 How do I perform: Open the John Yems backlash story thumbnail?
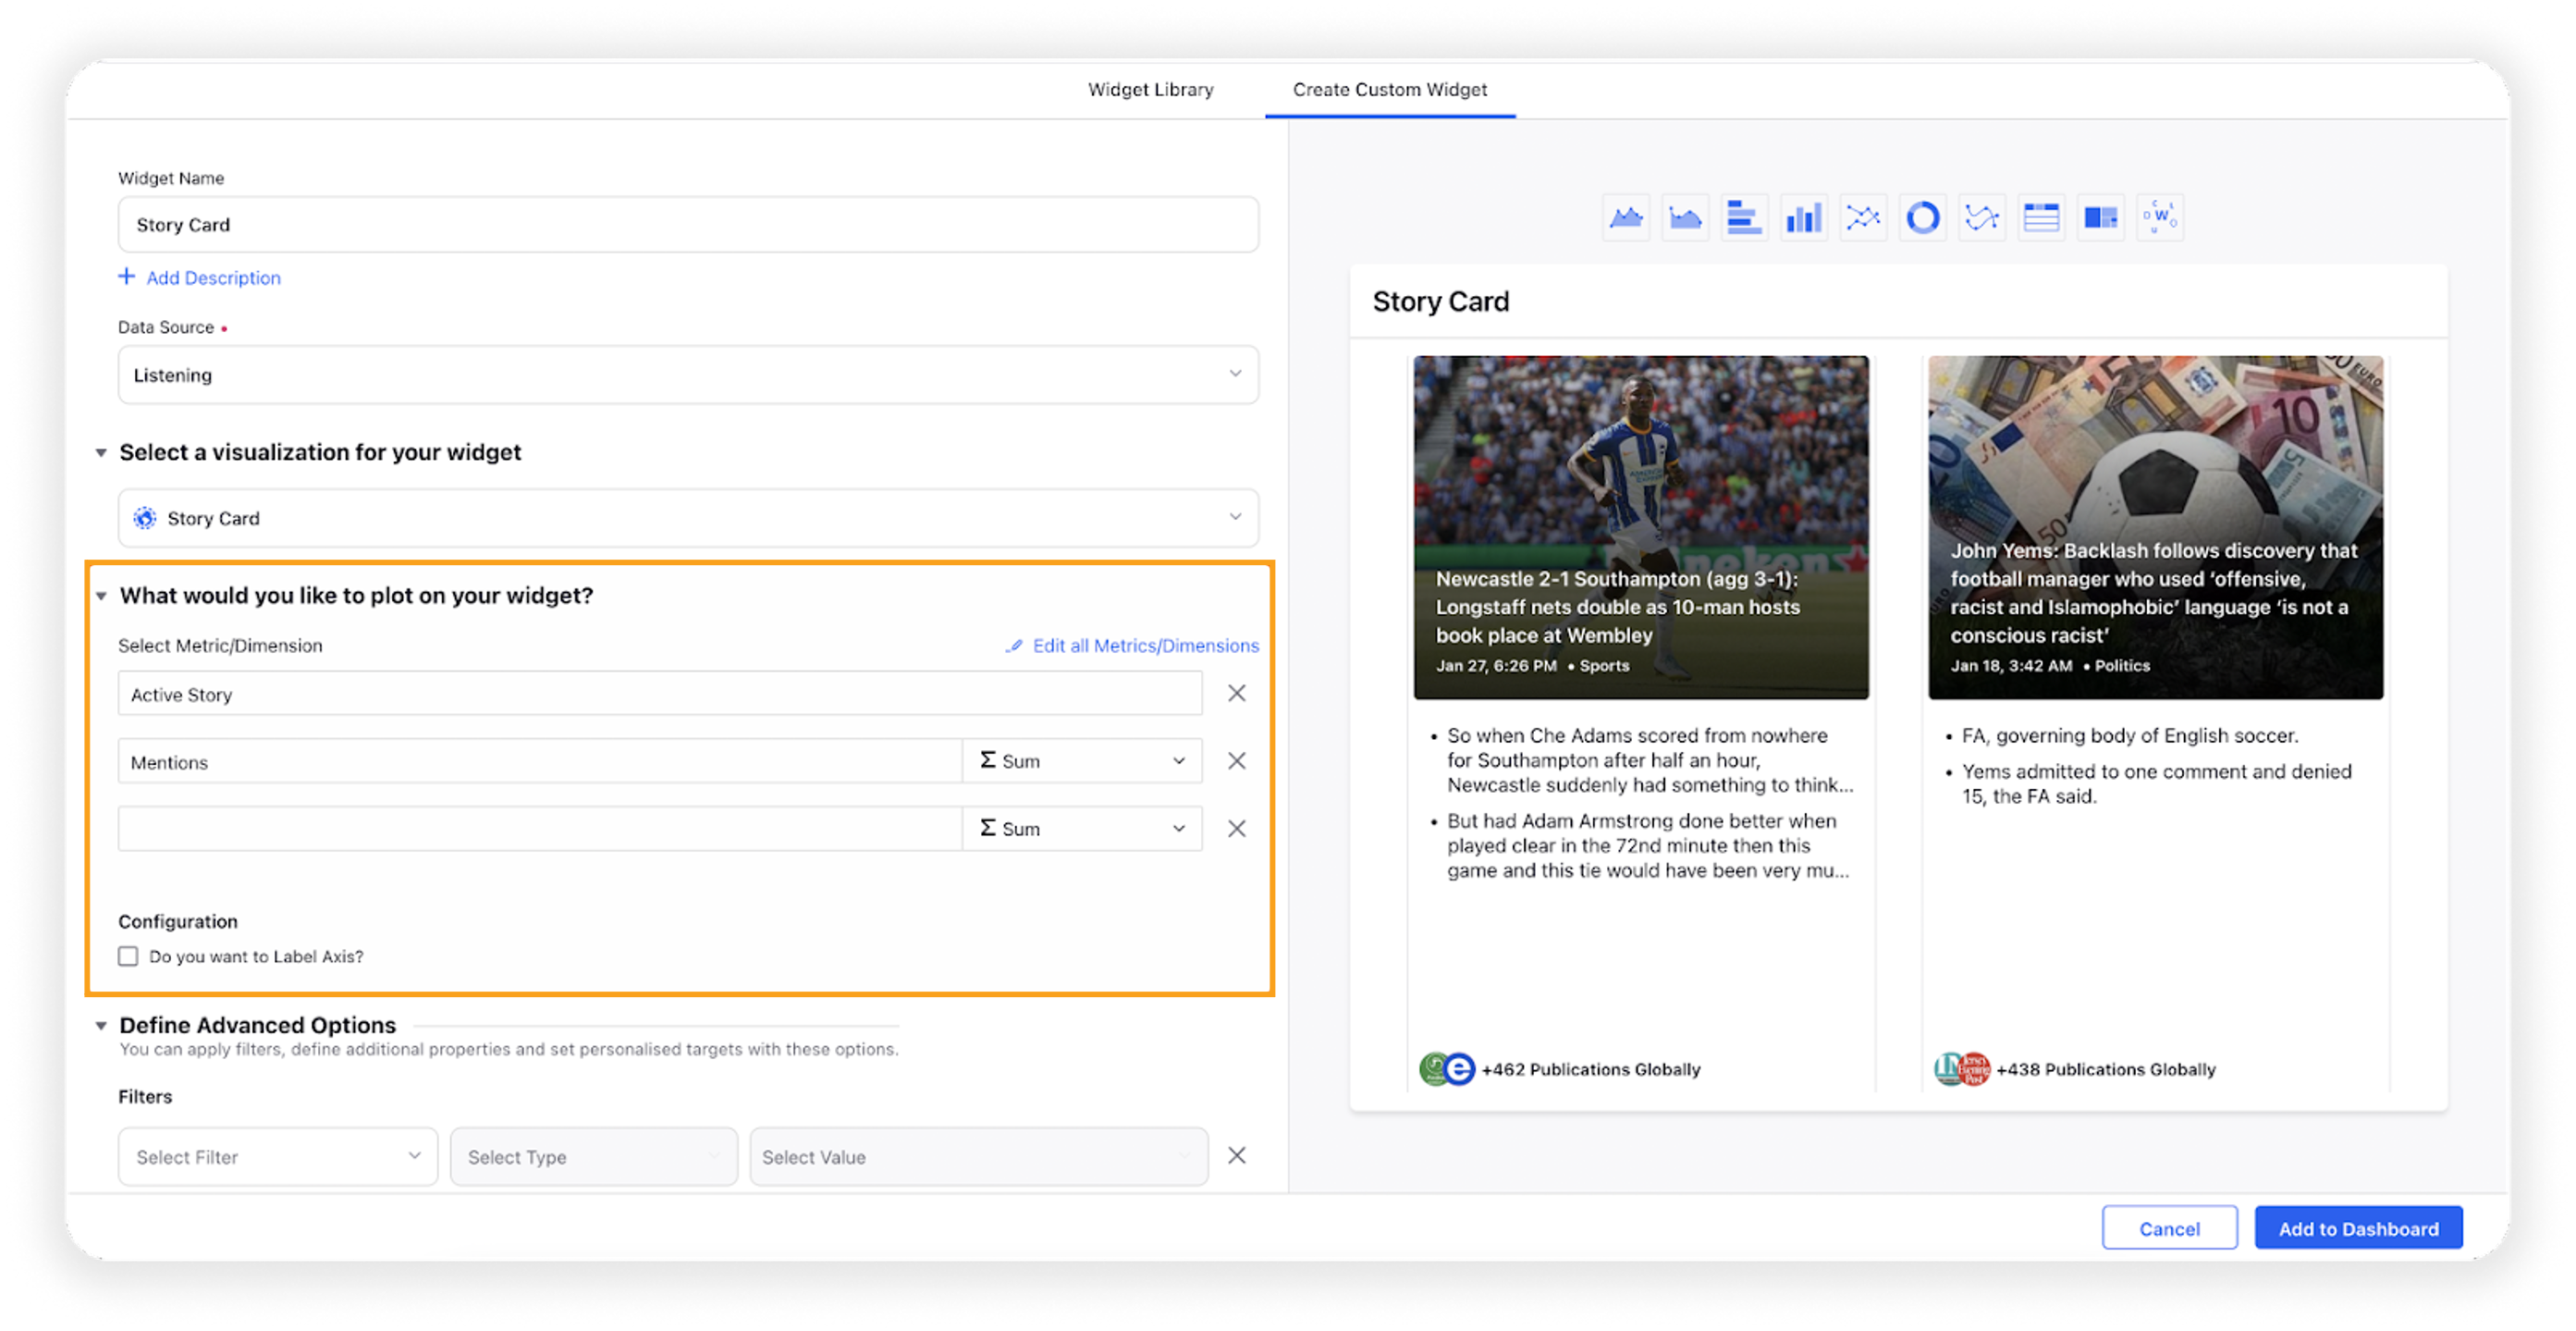tap(2156, 527)
